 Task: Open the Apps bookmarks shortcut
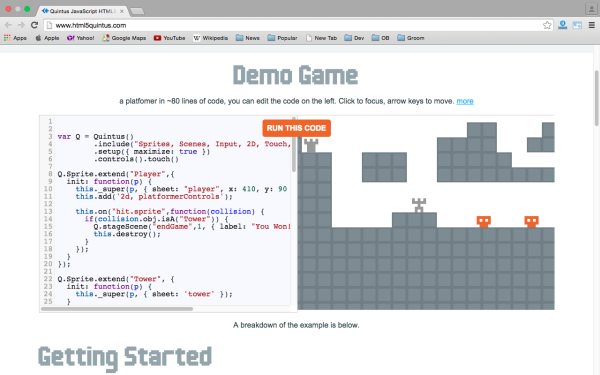click(15, 38)
